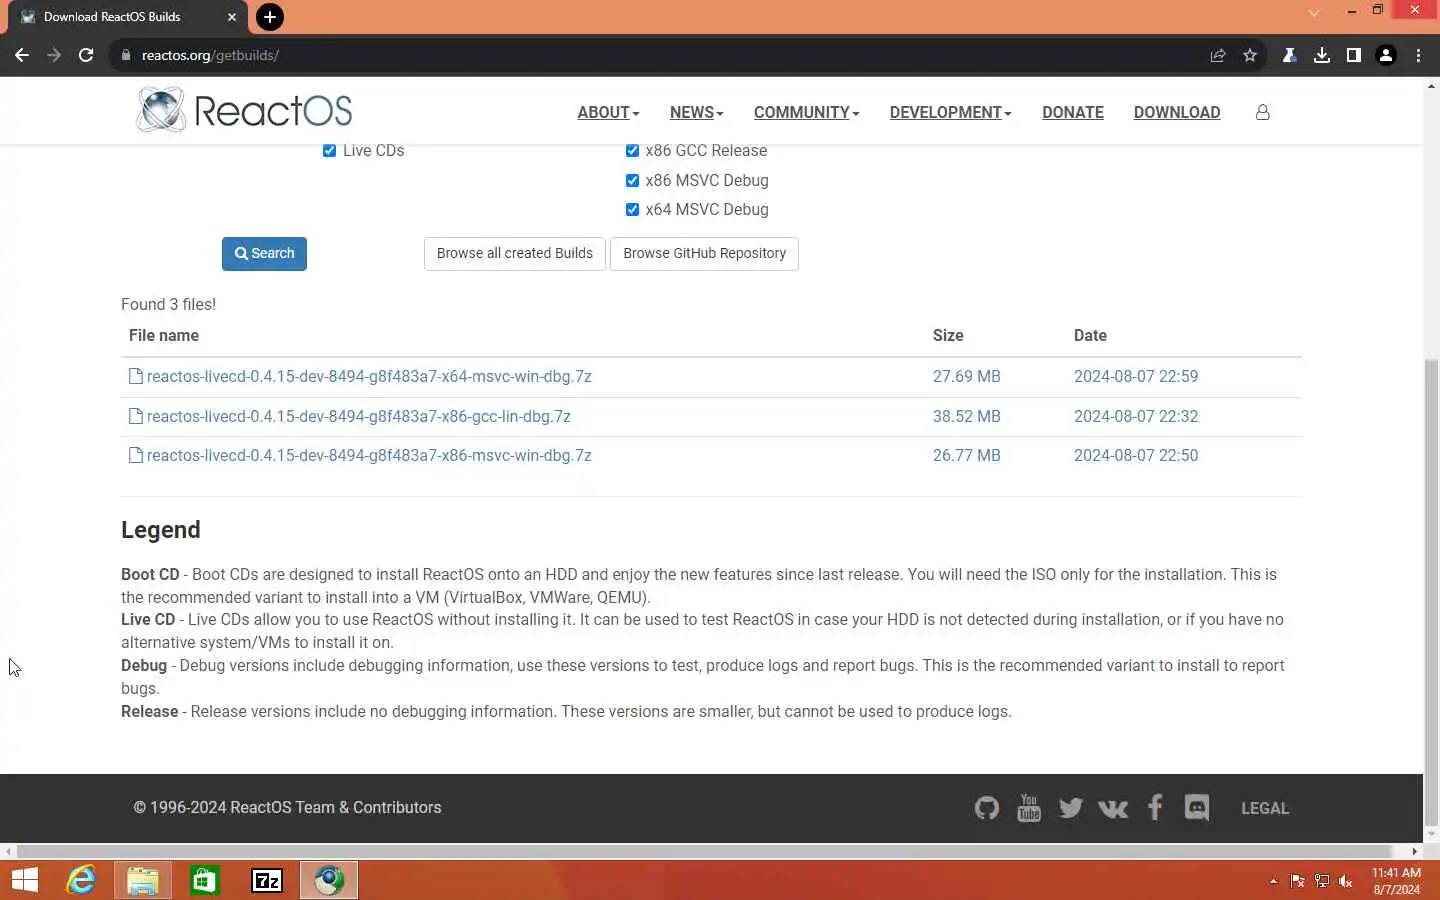Open a new browser tab
The width and height of the screenshot is (1440, 900).
pos(269,17)
